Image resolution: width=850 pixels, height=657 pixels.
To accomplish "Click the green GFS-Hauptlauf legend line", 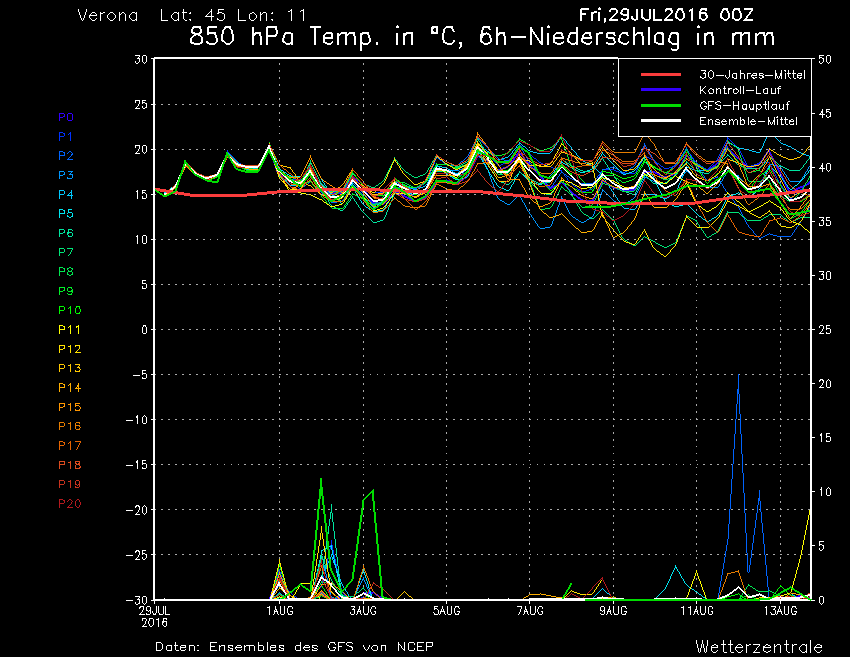I will pos(661,105).
